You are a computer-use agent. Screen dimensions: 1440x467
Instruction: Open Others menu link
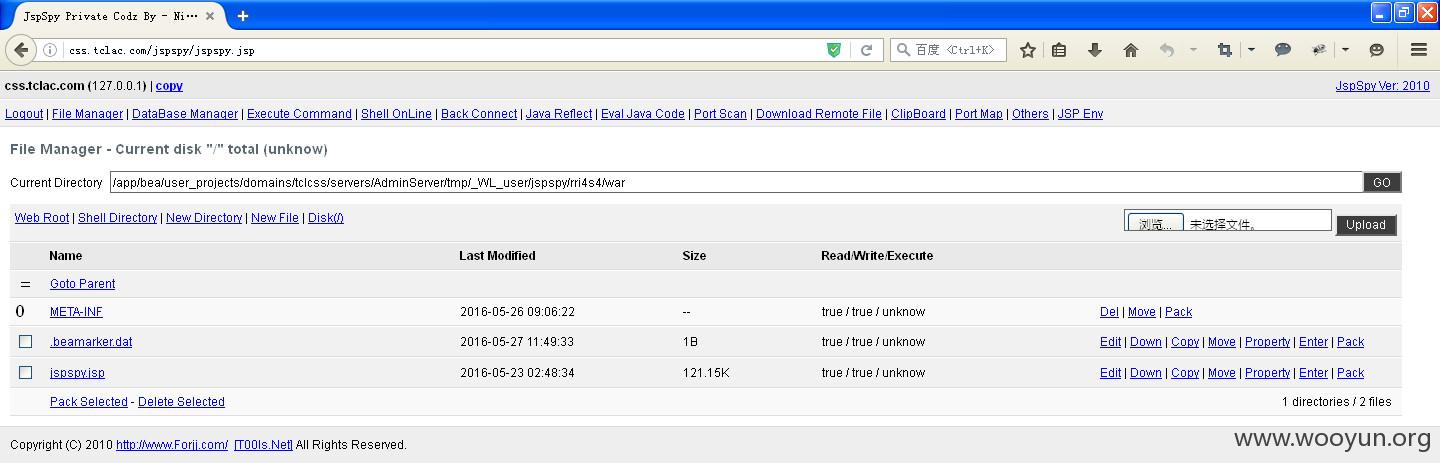(x=1030, y=114)
